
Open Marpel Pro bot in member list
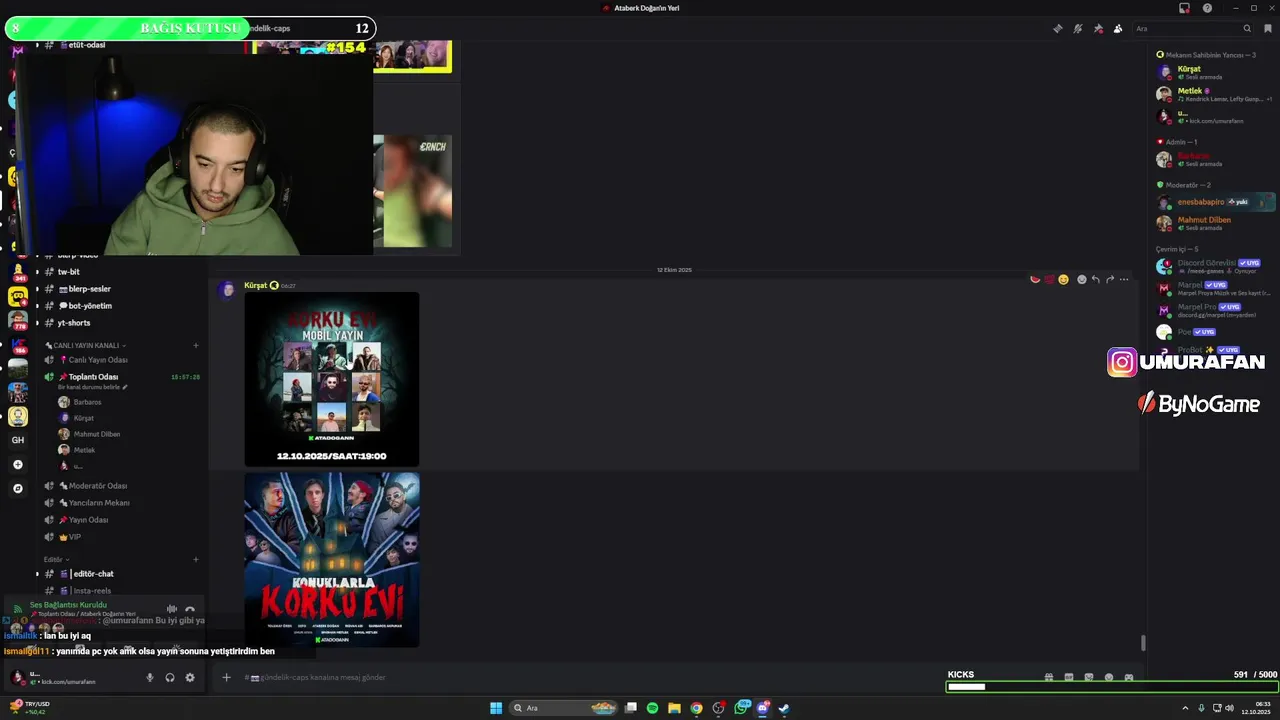[1214, 310]
